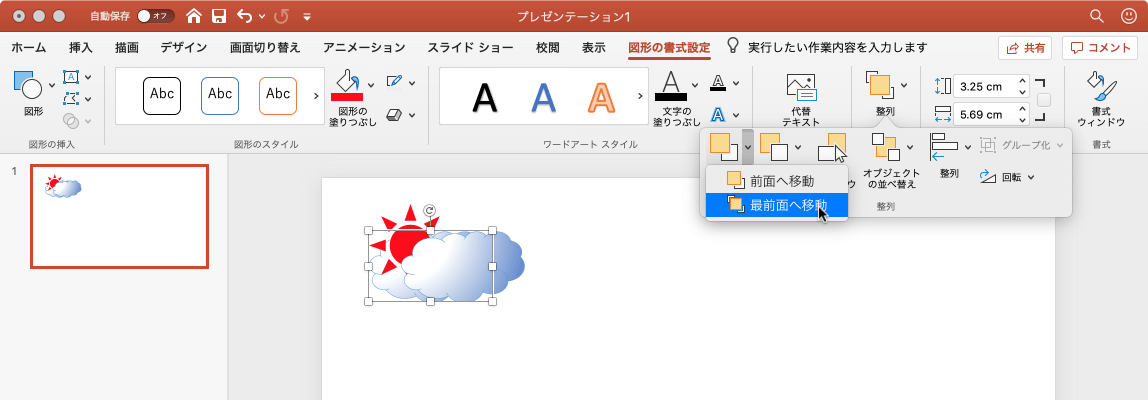
Task: Click the 整列 arrange button in ribbon
Action: point(879,84)
